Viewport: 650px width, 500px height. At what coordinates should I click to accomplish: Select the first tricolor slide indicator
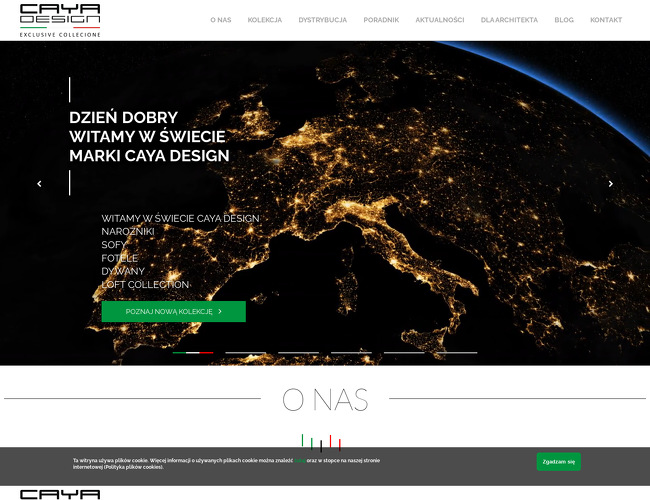(x=193, y=352)
